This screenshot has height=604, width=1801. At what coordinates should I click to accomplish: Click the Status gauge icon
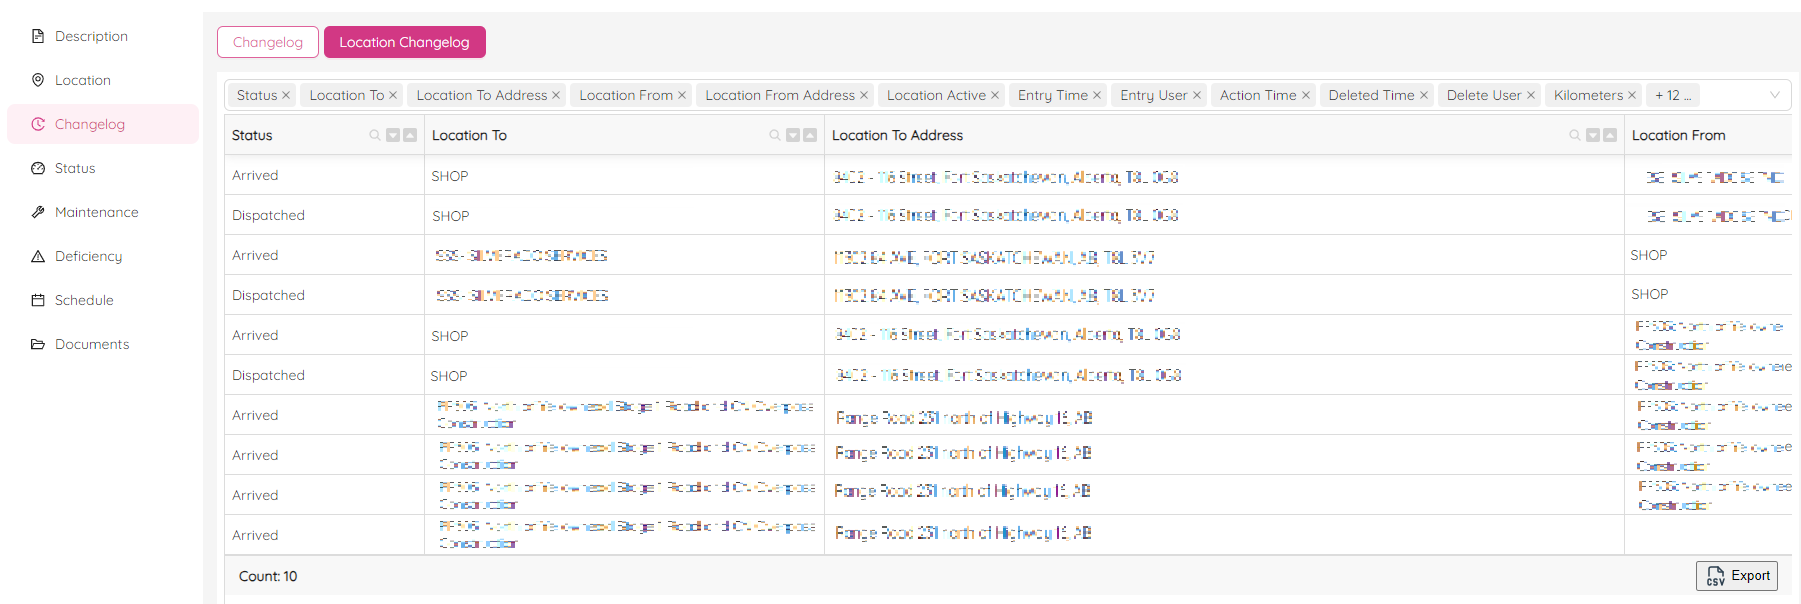tap(38, 168)
